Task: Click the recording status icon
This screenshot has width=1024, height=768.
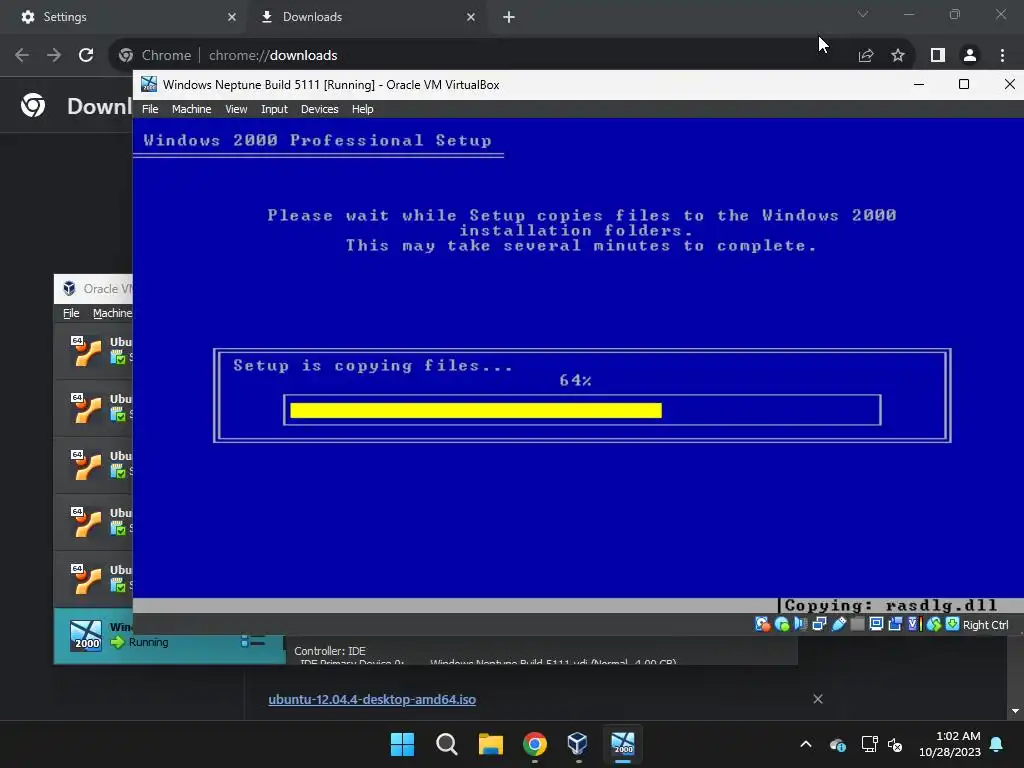Action: pyautogui.click(x=895, y=624)
